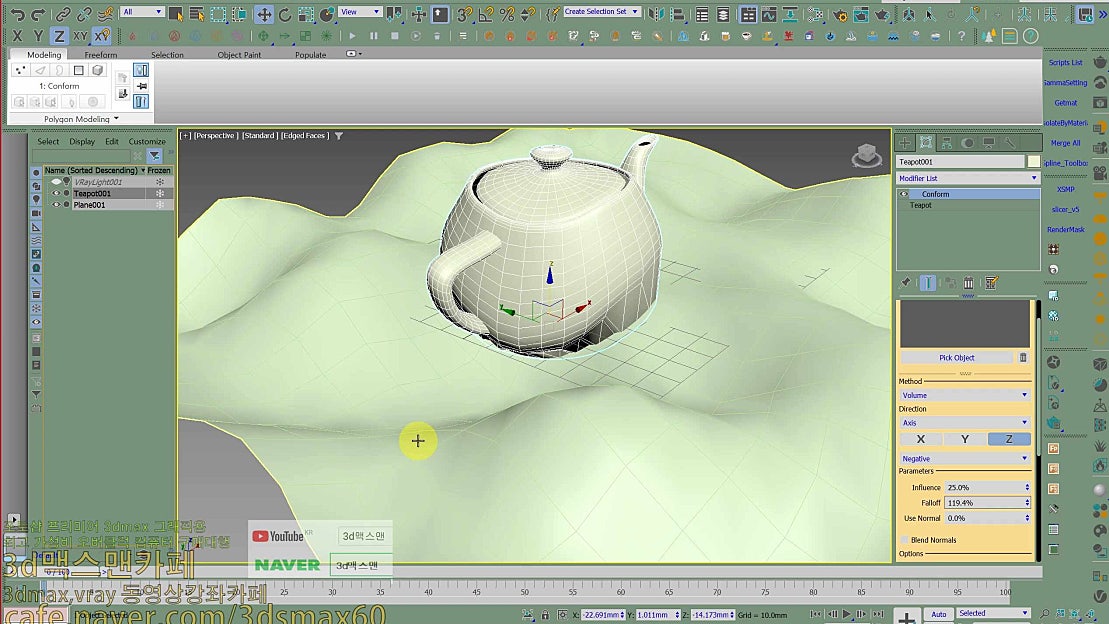
Task: Open the Utilities wrench panel
Action: tap(1011, 142)
